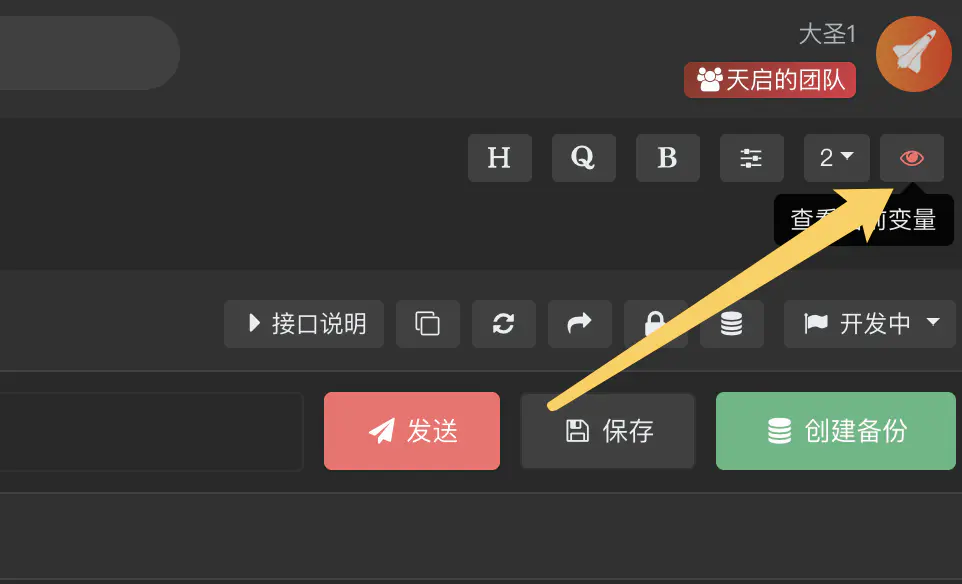Click the copy duplicate icon

428,323
